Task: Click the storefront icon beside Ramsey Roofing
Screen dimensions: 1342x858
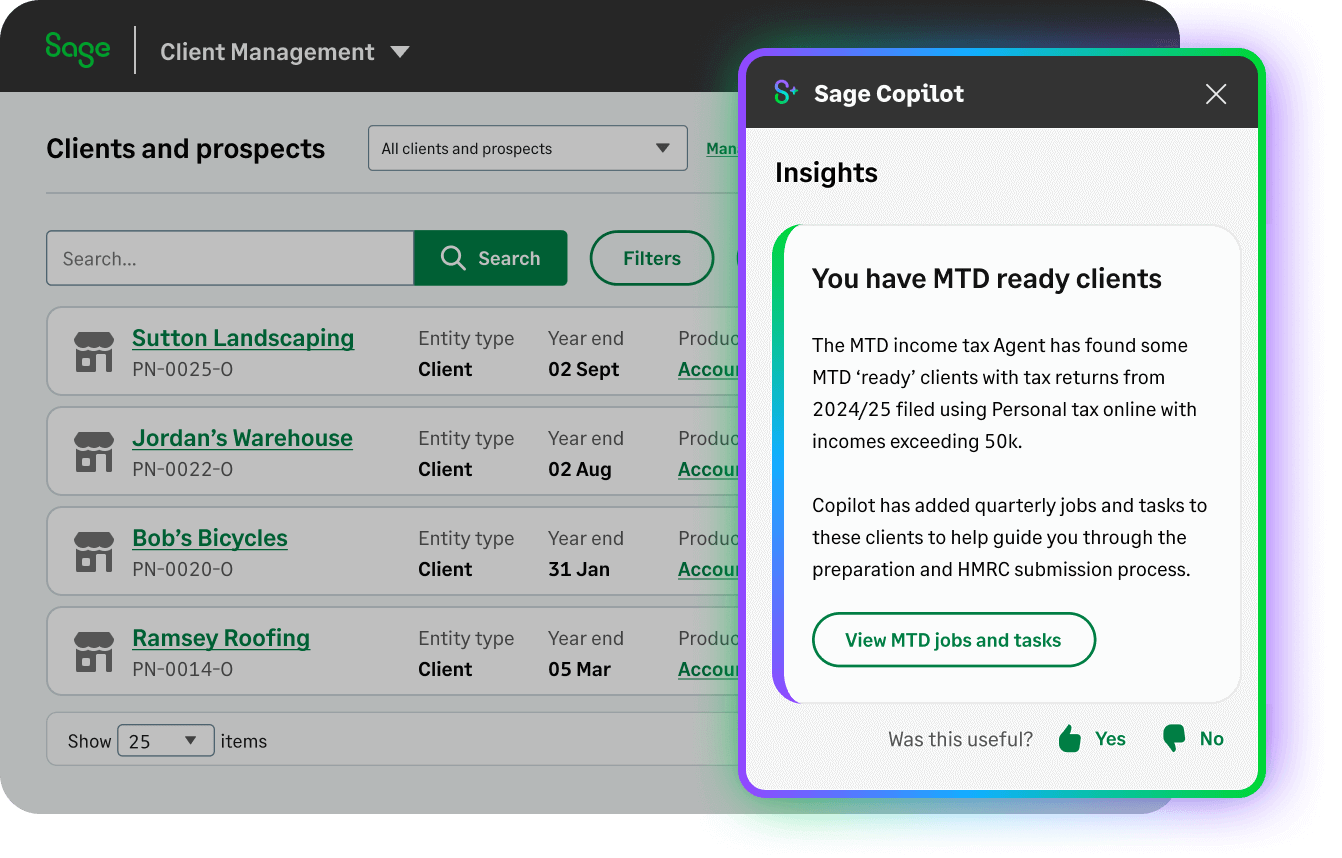Action: pos(93,651)
